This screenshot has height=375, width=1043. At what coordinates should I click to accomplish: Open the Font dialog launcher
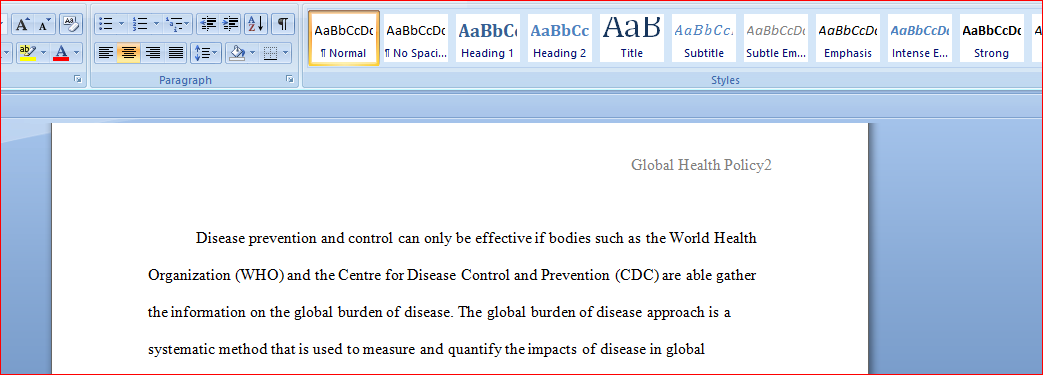78,79
